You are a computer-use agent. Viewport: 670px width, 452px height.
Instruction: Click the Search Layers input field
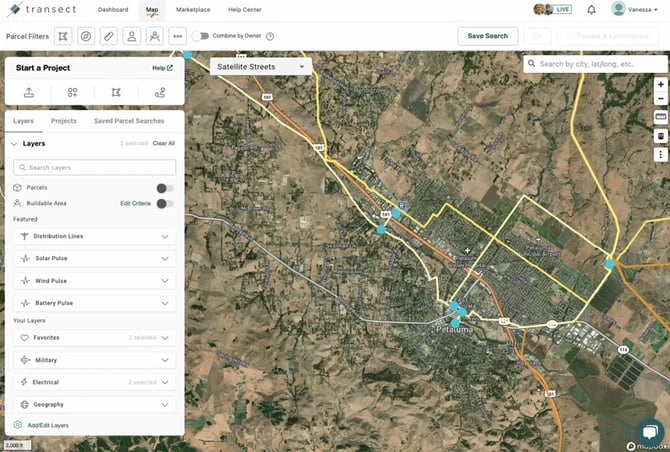point(95,167)
